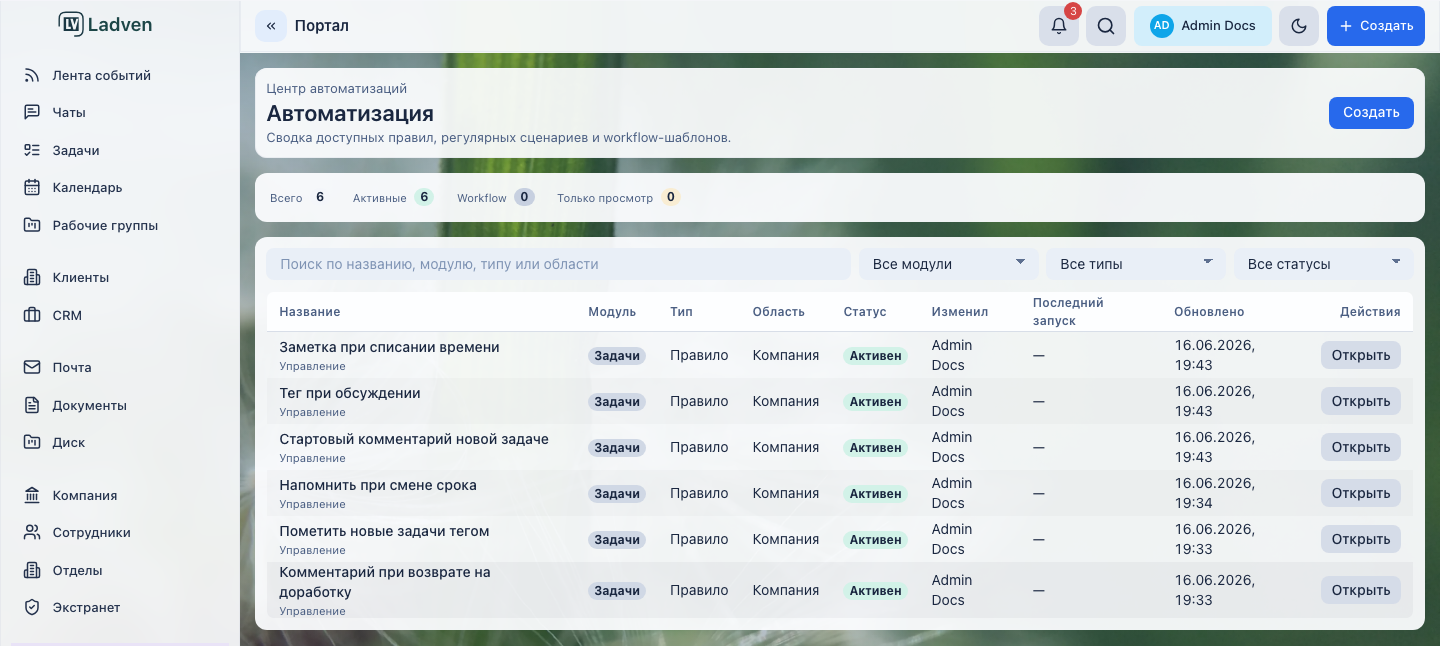This screenshot has width=1440, height=646.
Task: Click Создать in the Автоматизация header
Action: point(1371,113)
